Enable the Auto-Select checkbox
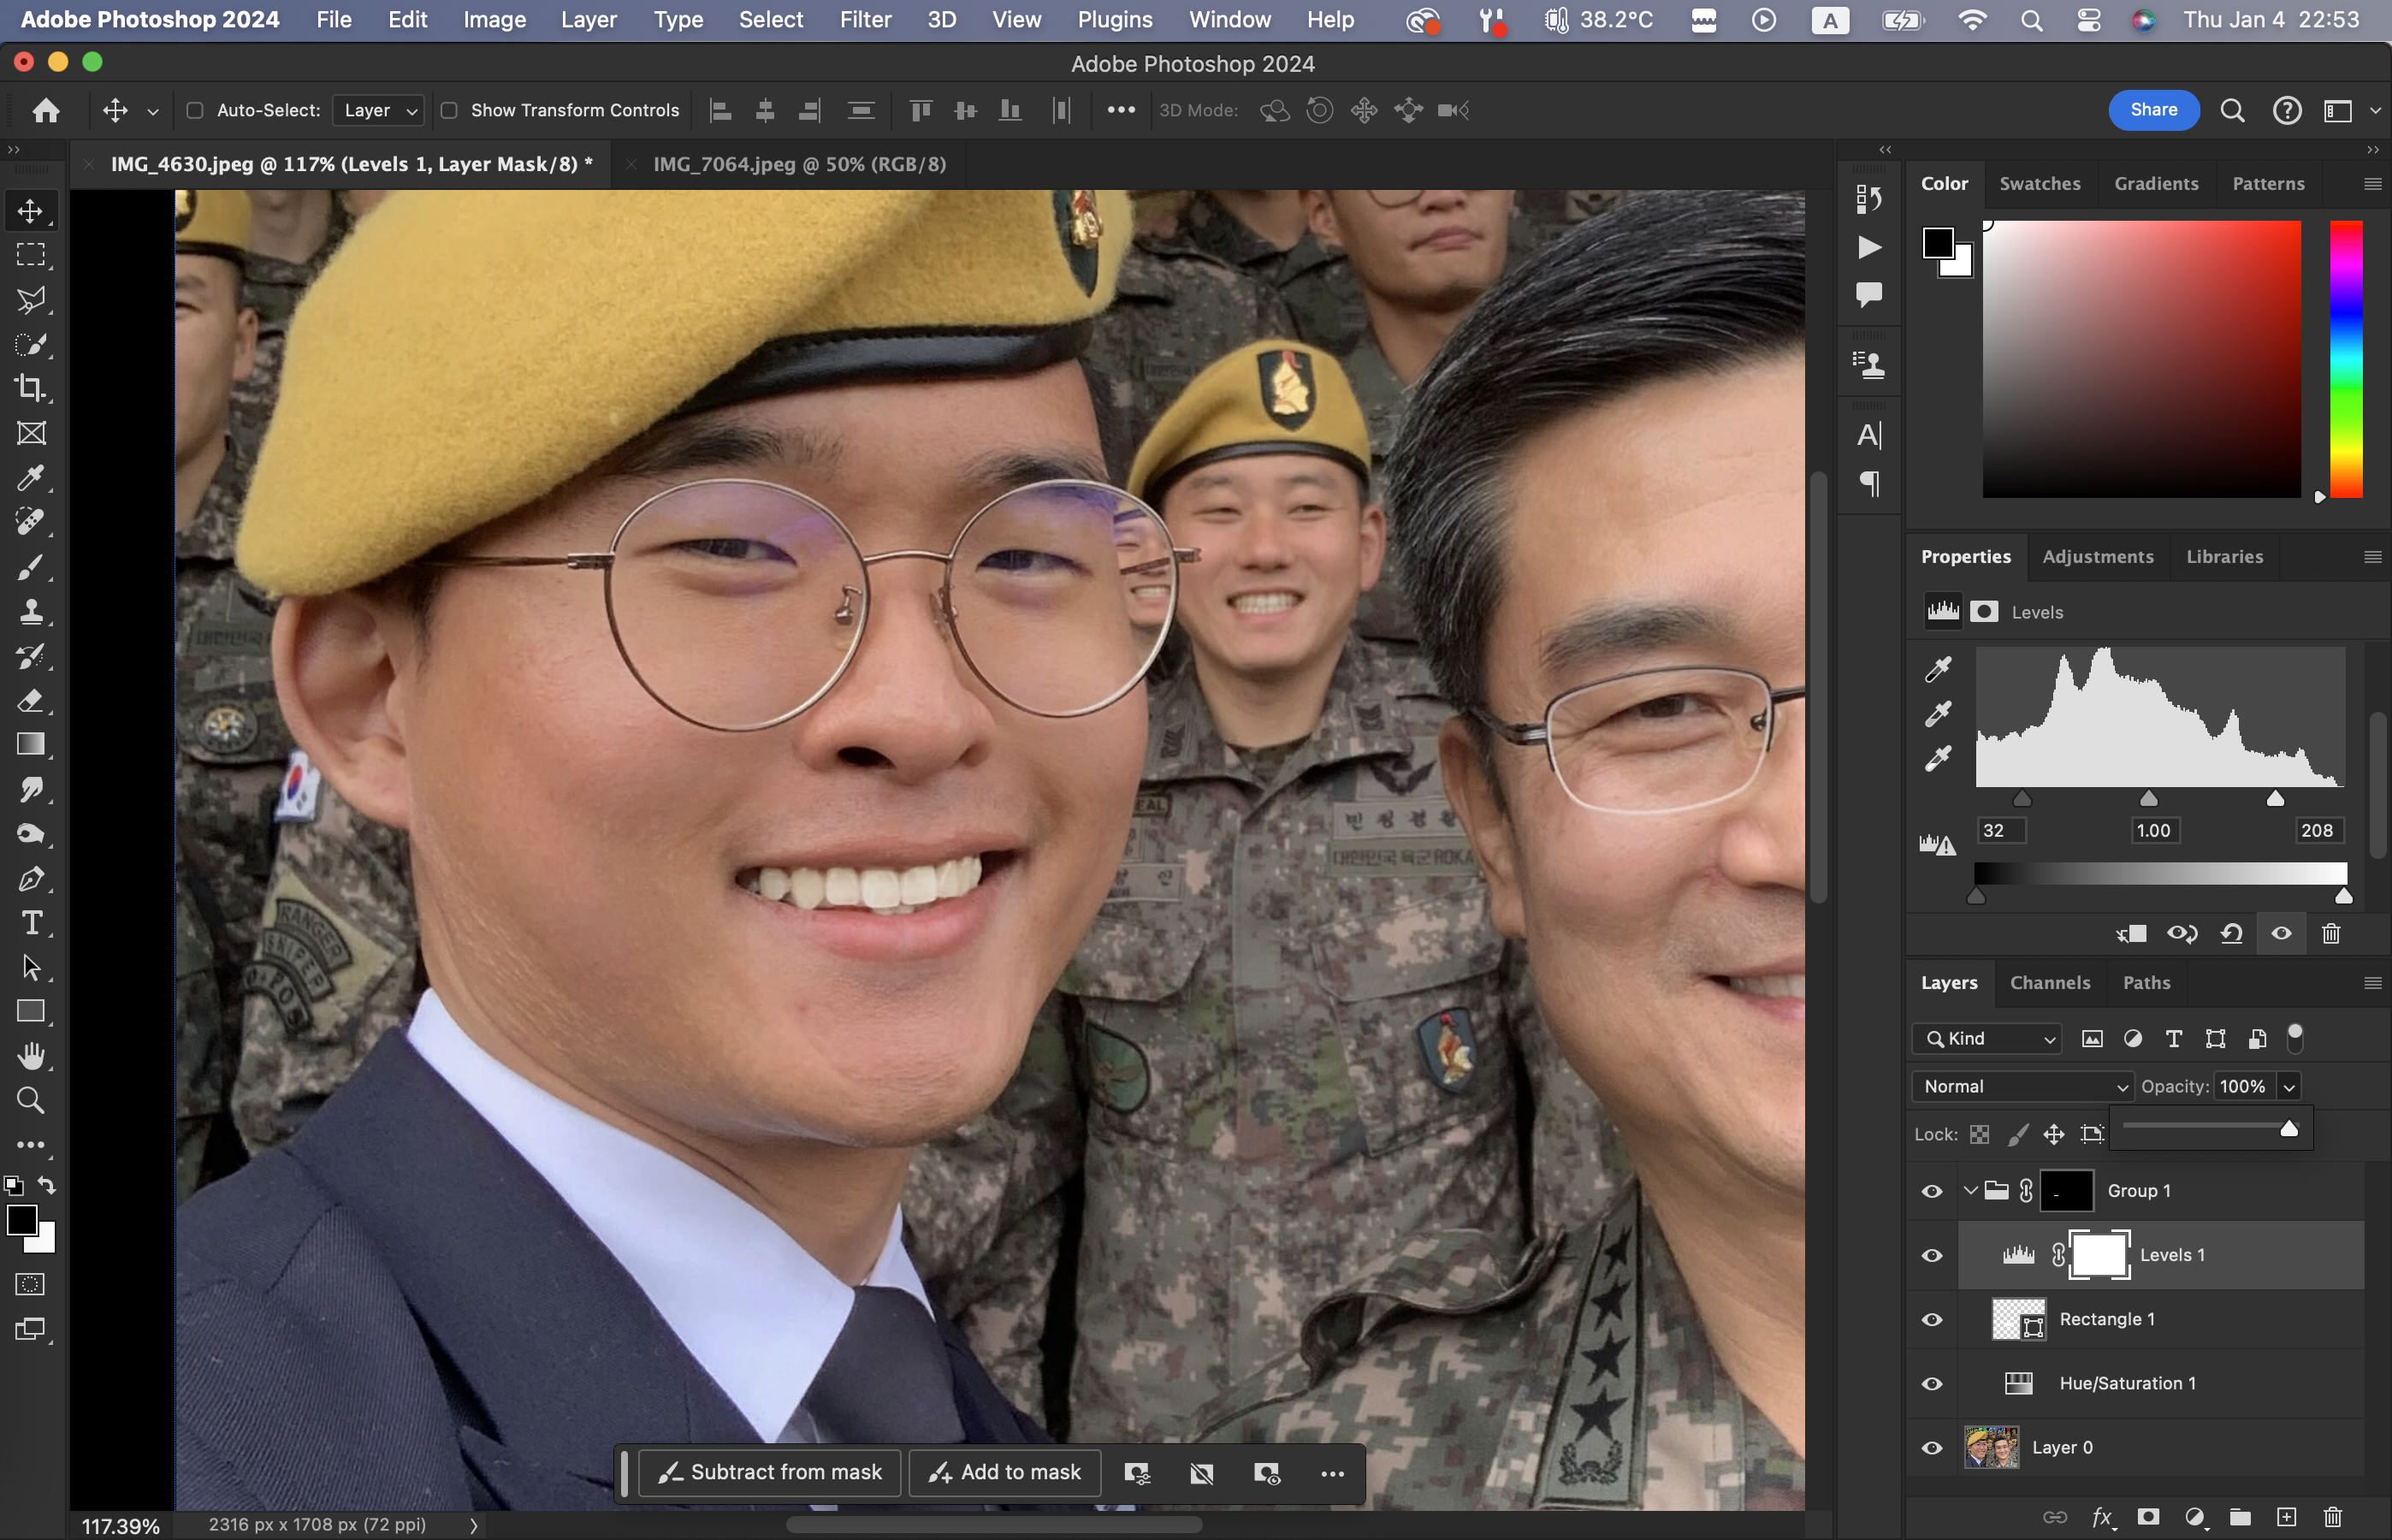Screen dimensions: 2392x1540 195,110
